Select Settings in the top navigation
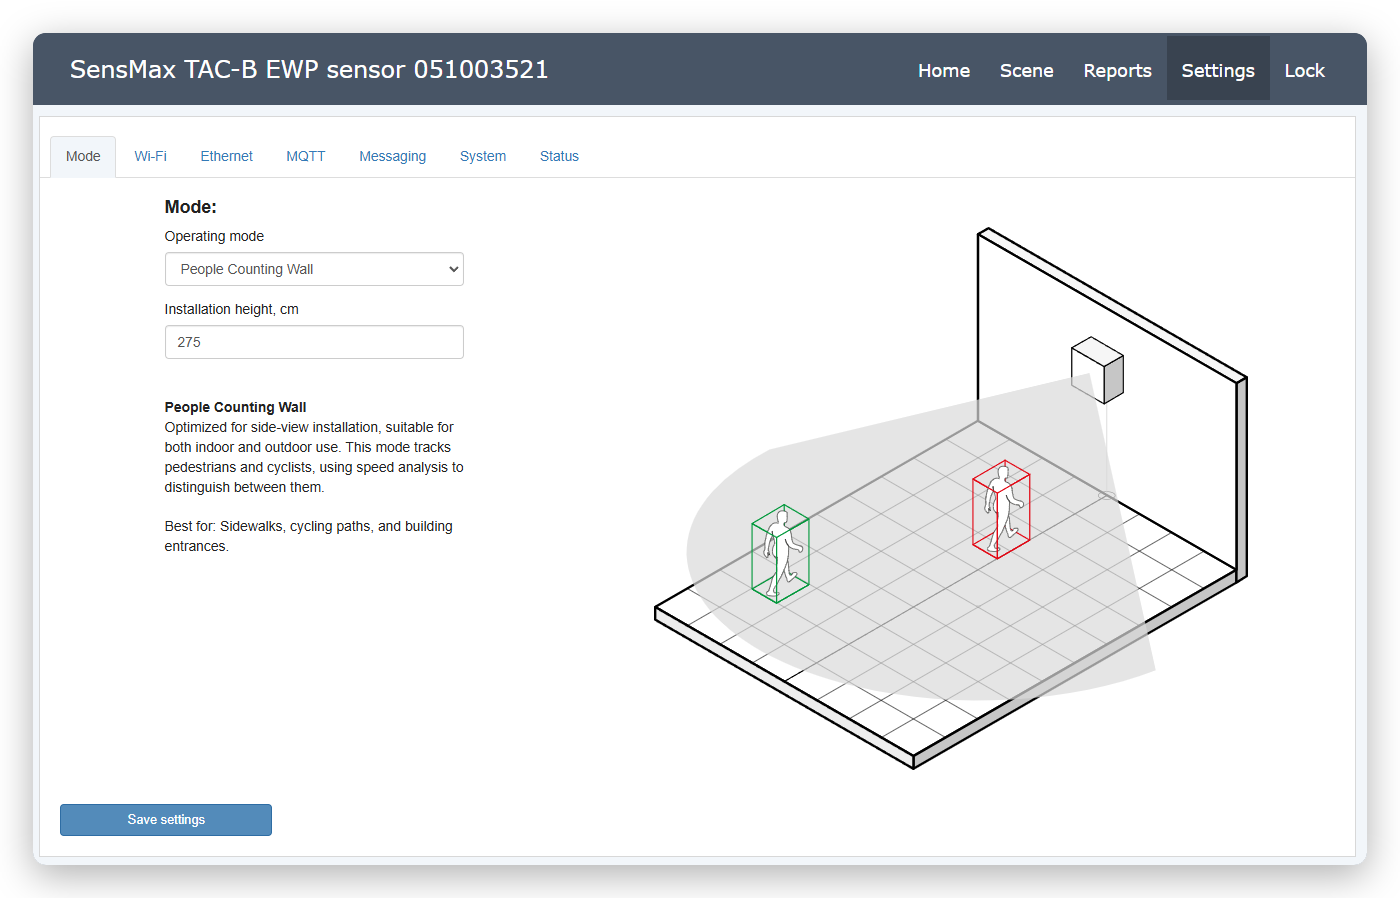The height and width of the screenshot is (898, 1400). pos(1218,70)
